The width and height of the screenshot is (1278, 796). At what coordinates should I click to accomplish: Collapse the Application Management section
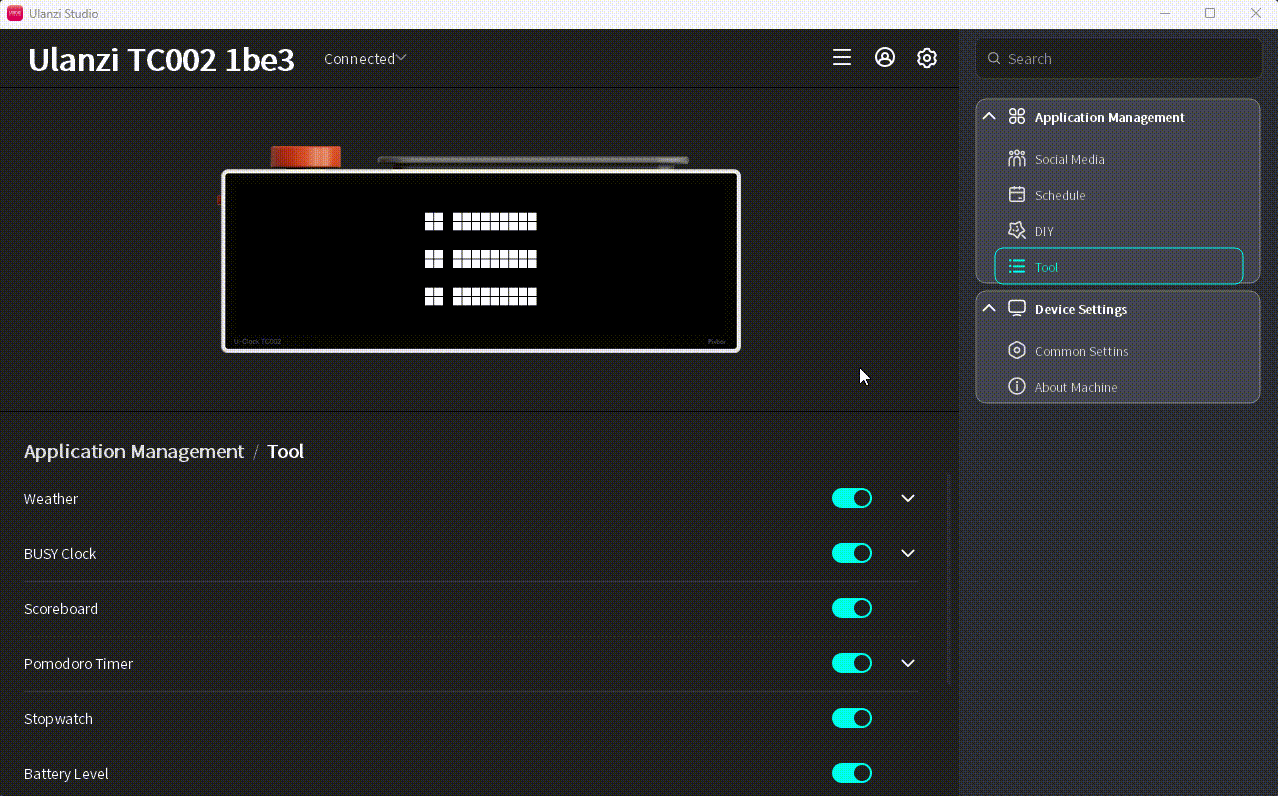(989, 117)
